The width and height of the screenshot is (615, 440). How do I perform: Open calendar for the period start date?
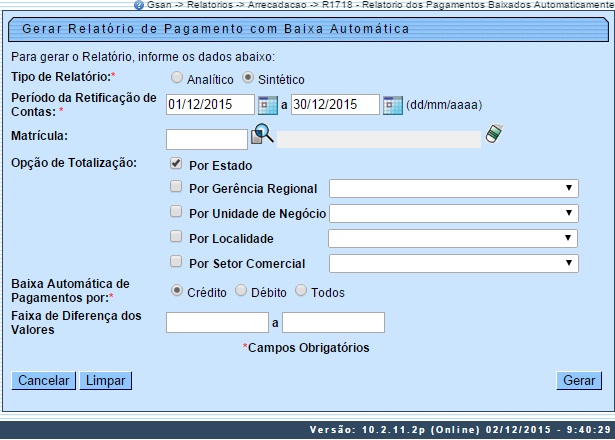point(267,105)
